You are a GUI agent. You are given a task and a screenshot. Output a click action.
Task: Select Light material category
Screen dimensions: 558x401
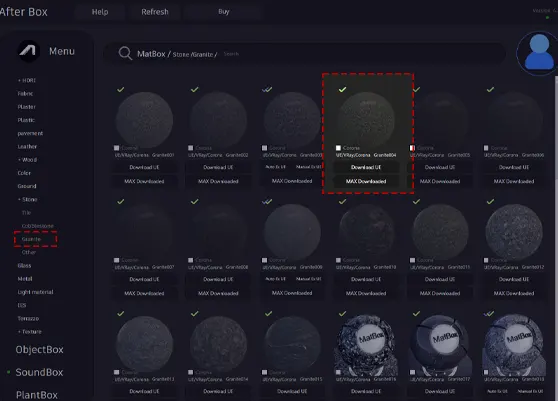[x=35, y=292]
